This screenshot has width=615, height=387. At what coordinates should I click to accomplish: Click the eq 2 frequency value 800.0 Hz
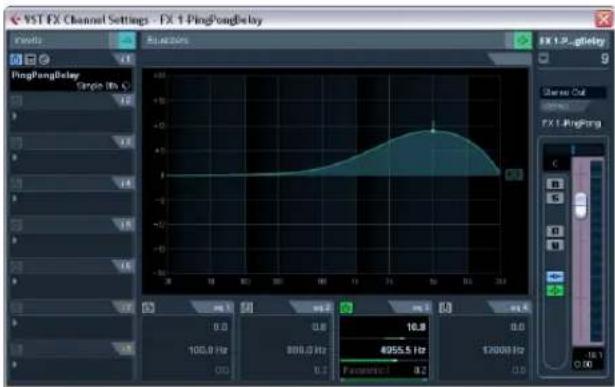306,350
